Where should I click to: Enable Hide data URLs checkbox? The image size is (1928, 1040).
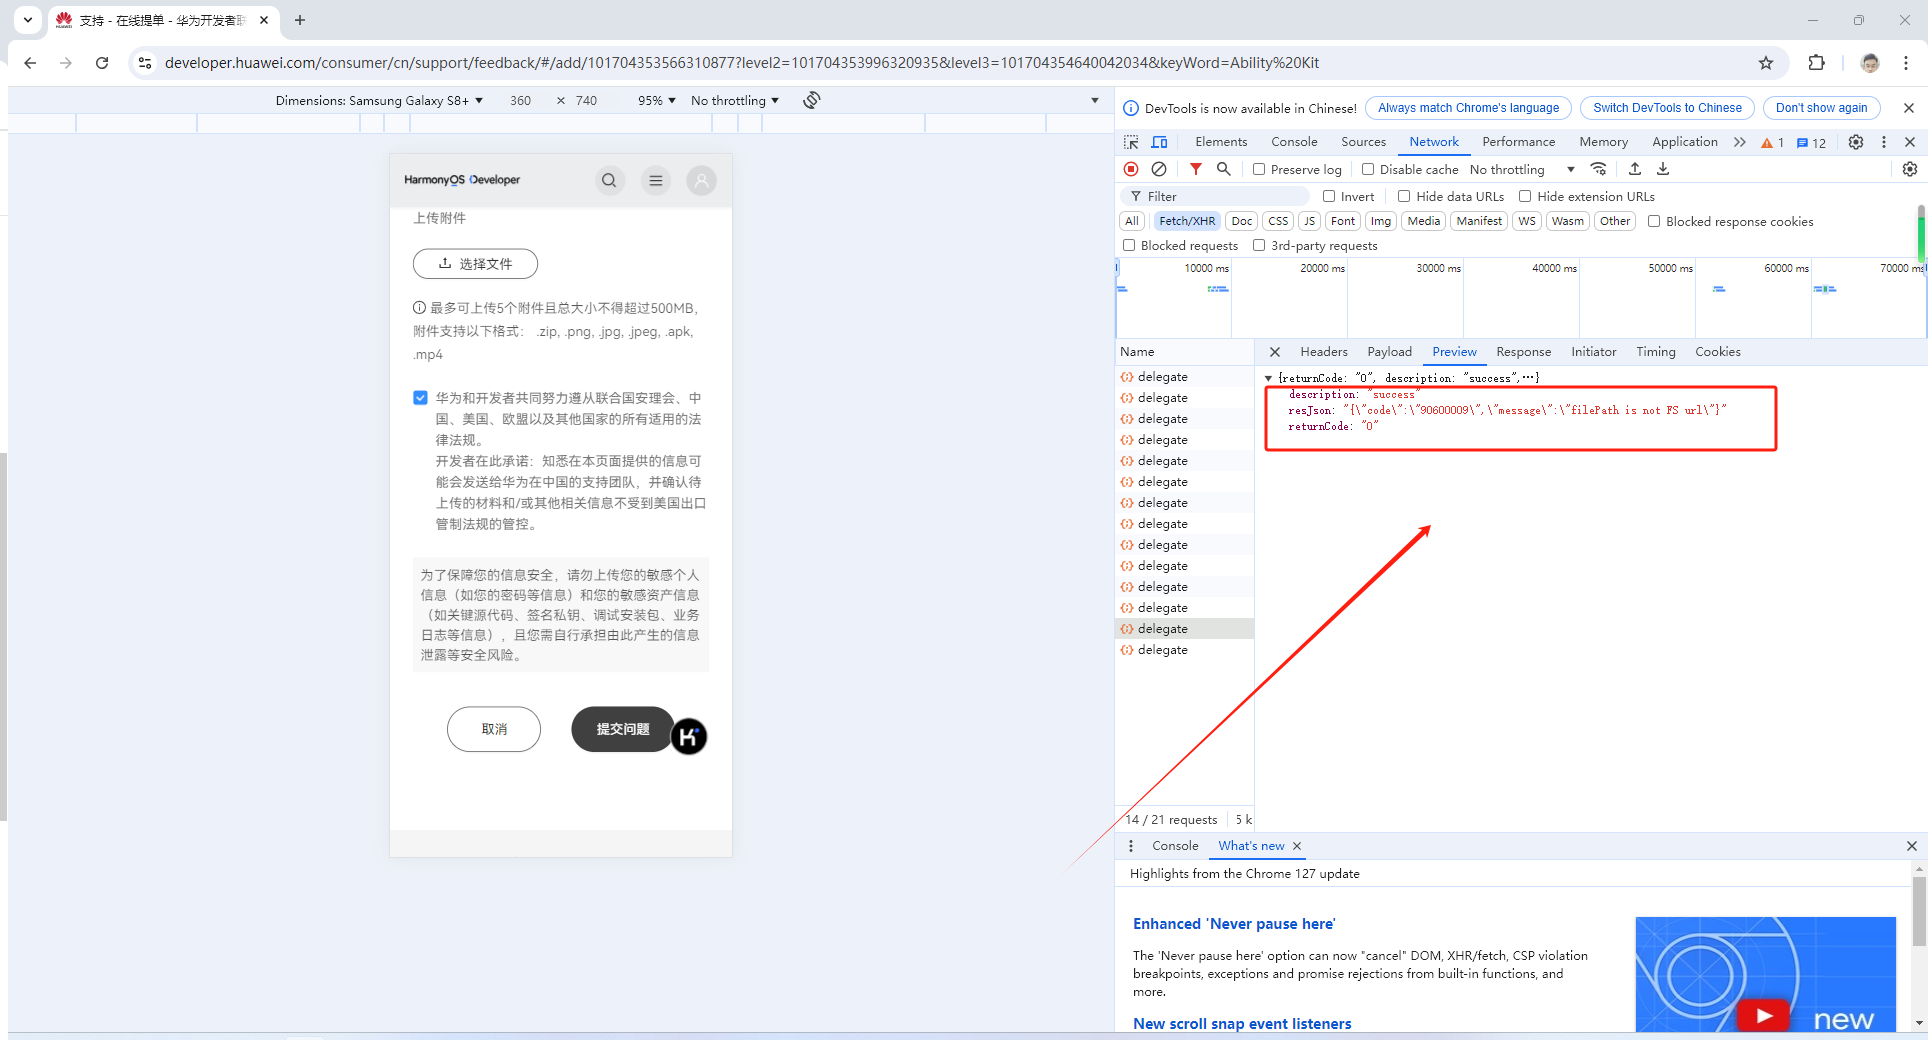(1404, 196)
